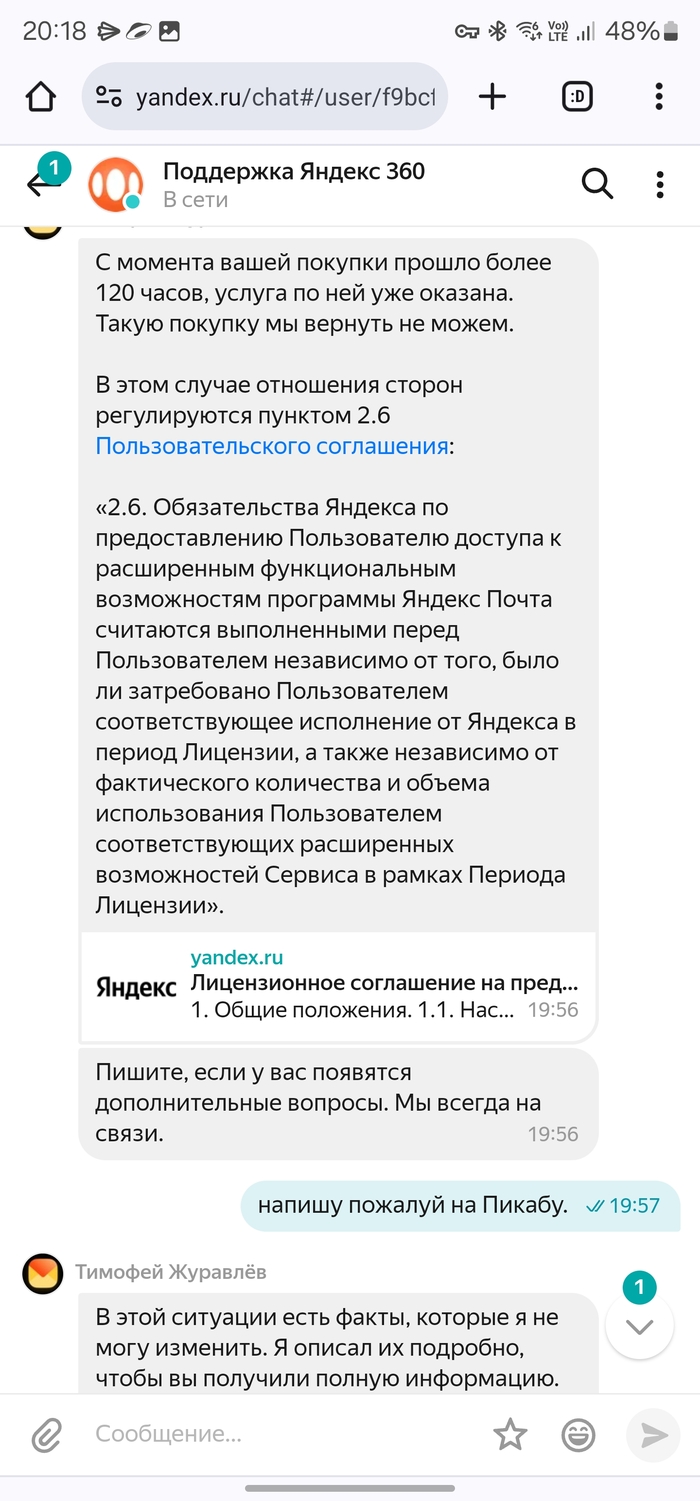Image resolution: width=700 pixels, height=1501 pixels.
Task: Open Тимофей Журавлёв sender name
Action: point(171,1272)
